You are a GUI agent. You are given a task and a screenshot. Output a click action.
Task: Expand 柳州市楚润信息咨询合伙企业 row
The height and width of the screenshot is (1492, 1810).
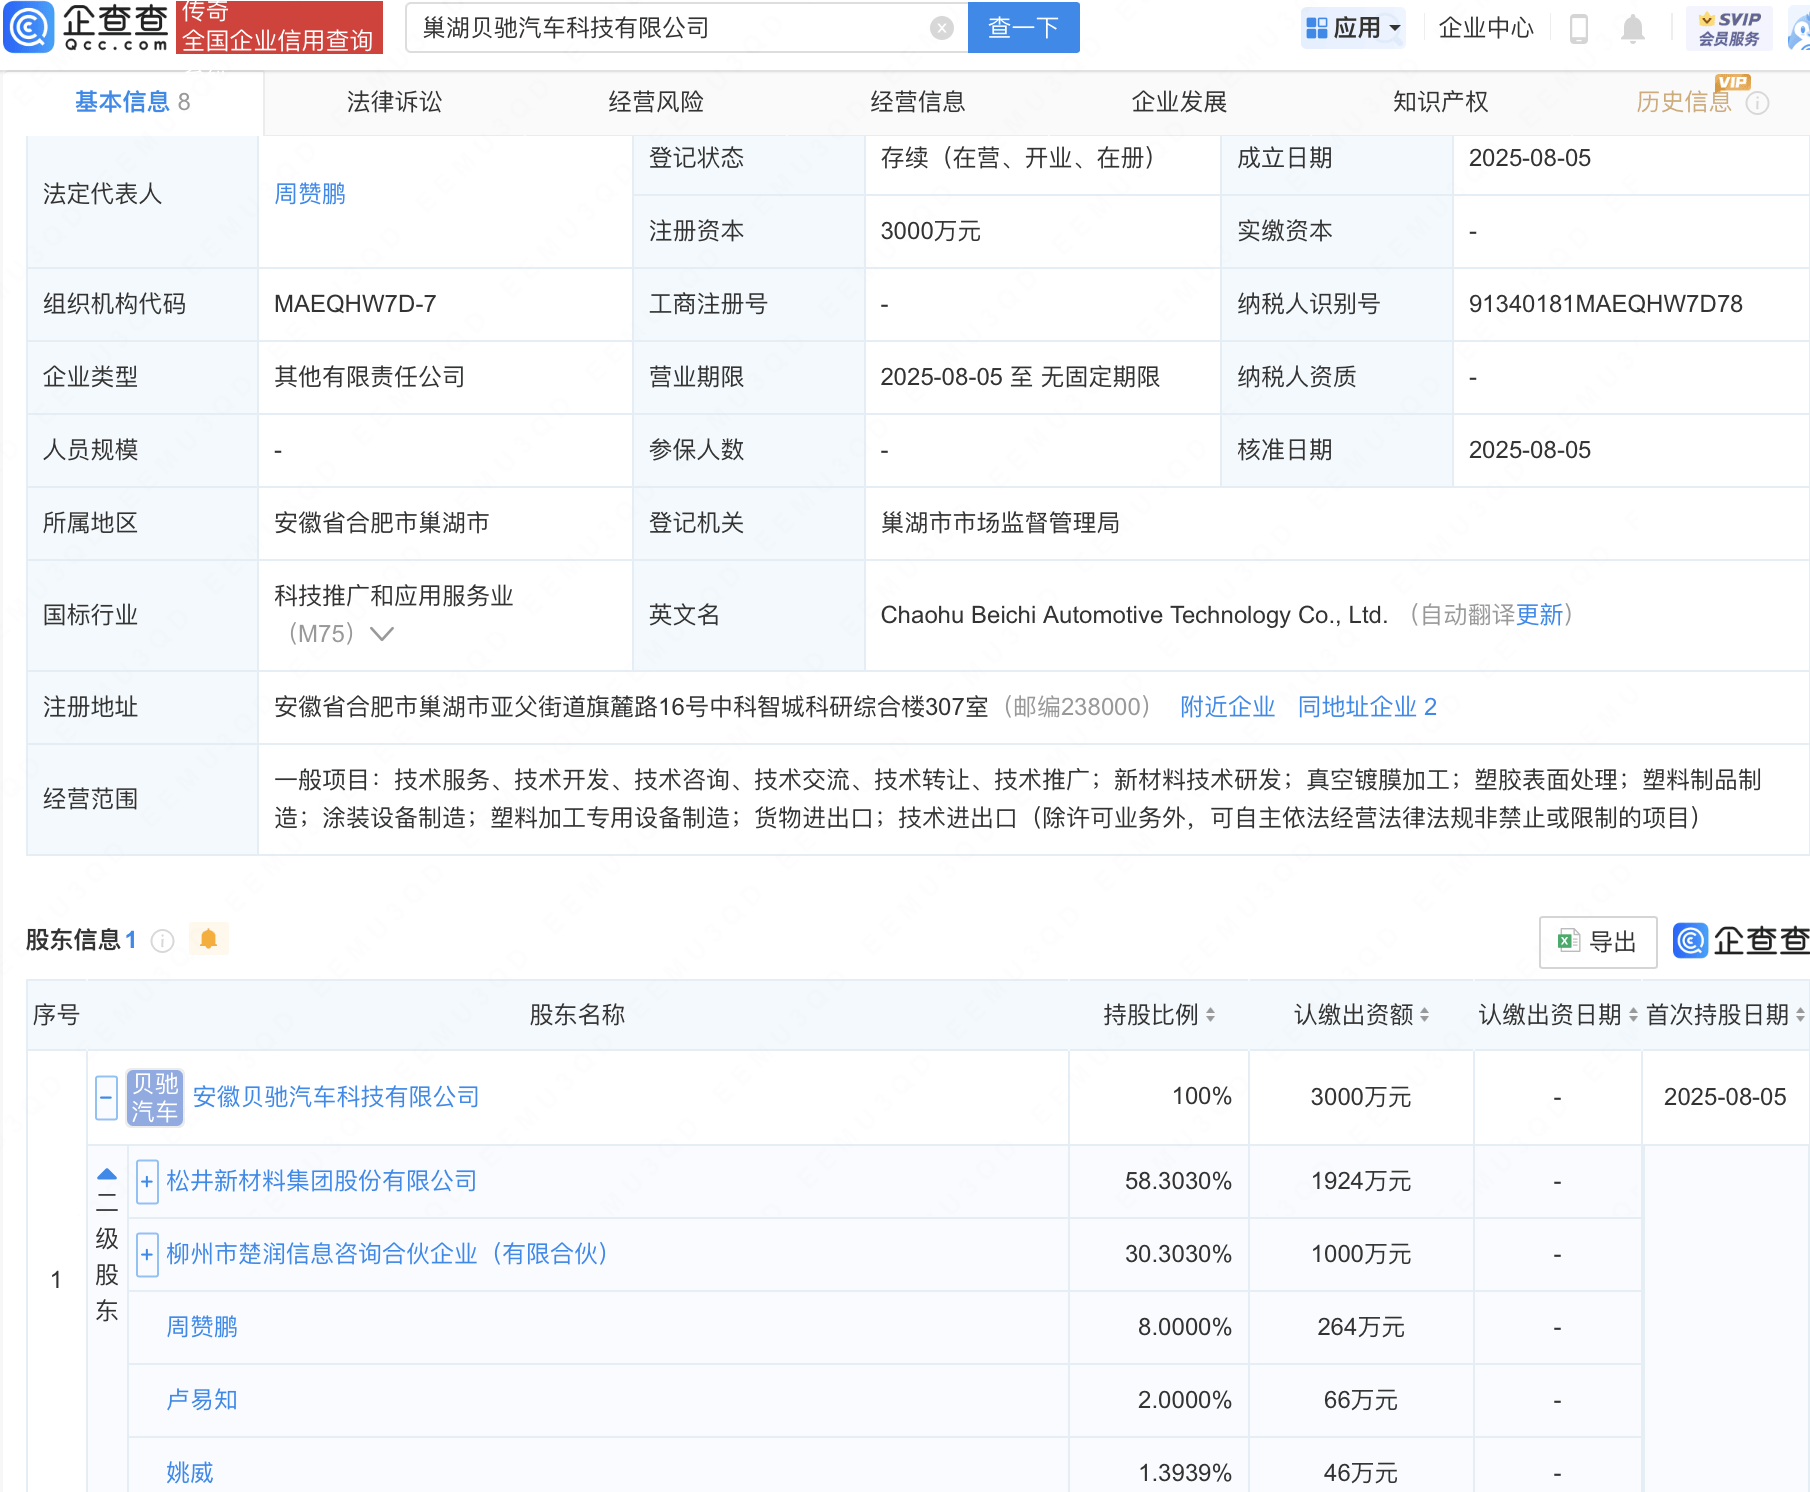click(x=147, y=1255)
